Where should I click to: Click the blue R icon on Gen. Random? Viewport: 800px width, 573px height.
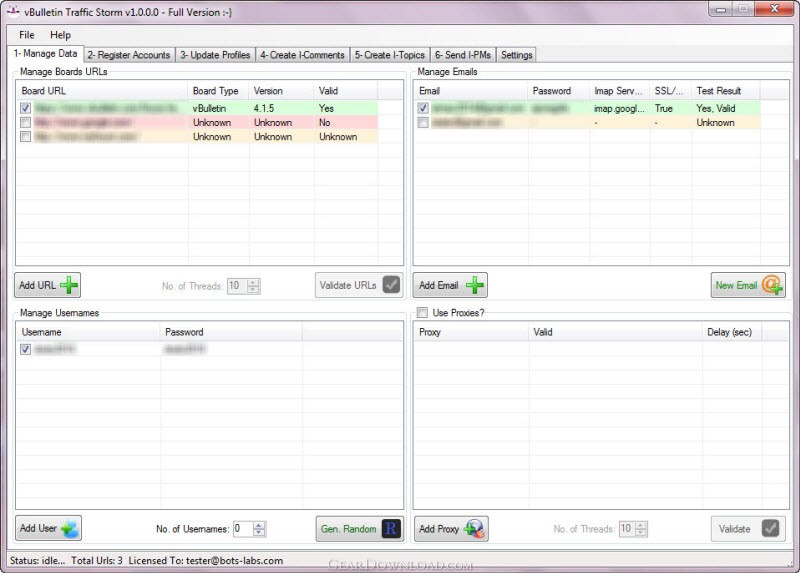click(x=391, y=529)
